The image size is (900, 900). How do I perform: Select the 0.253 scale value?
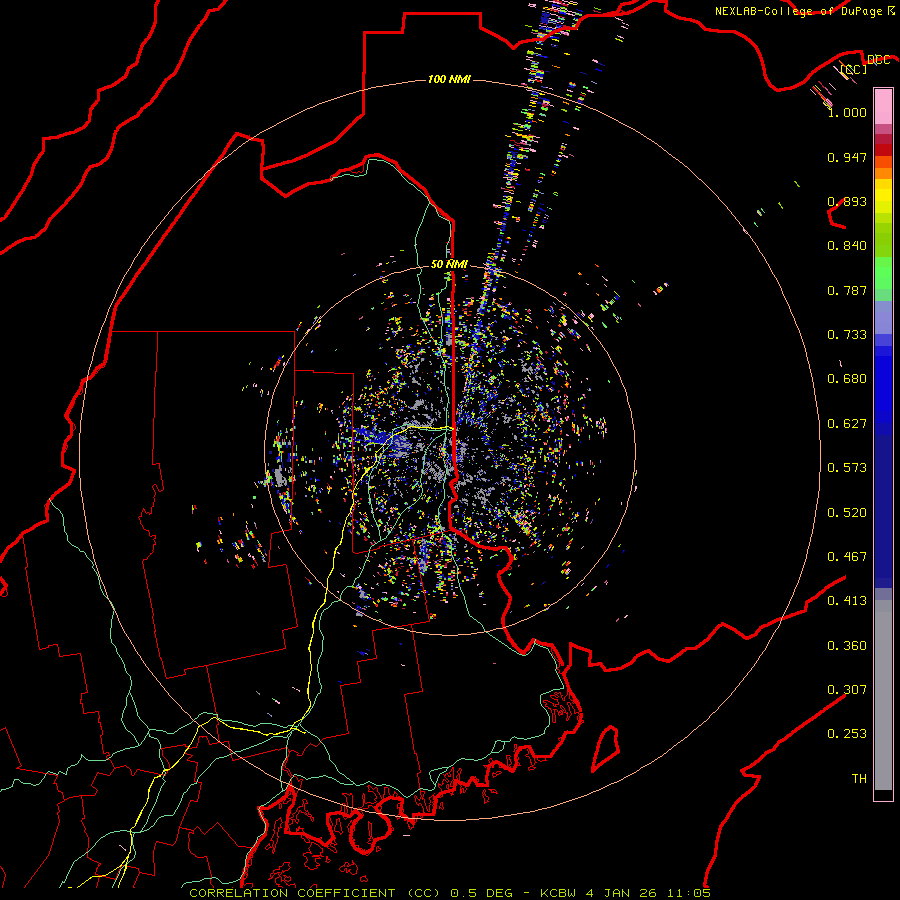[x=847, y=734]
